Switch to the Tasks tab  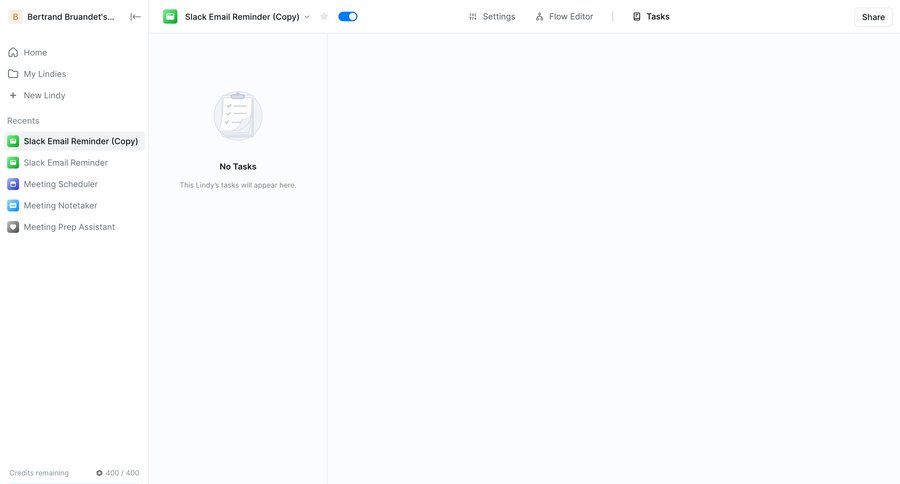[x=651, y=17]
